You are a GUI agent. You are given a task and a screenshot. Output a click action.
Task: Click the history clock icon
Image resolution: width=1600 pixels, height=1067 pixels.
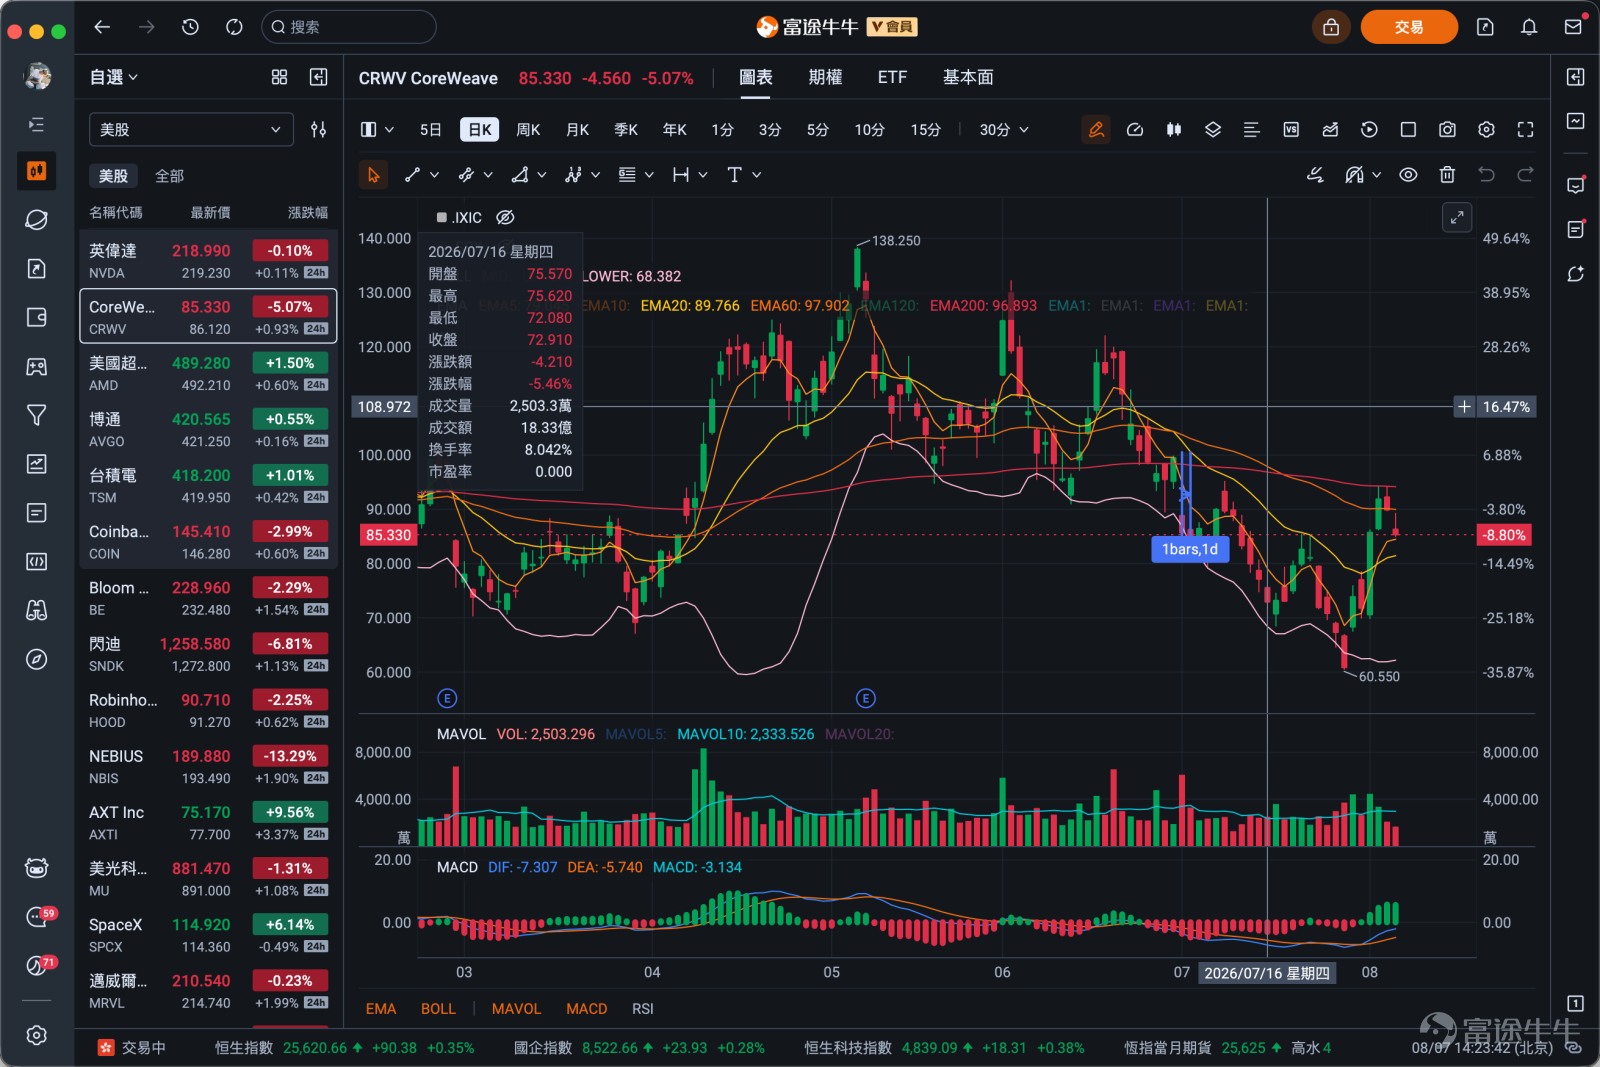(x=190, y=27)
